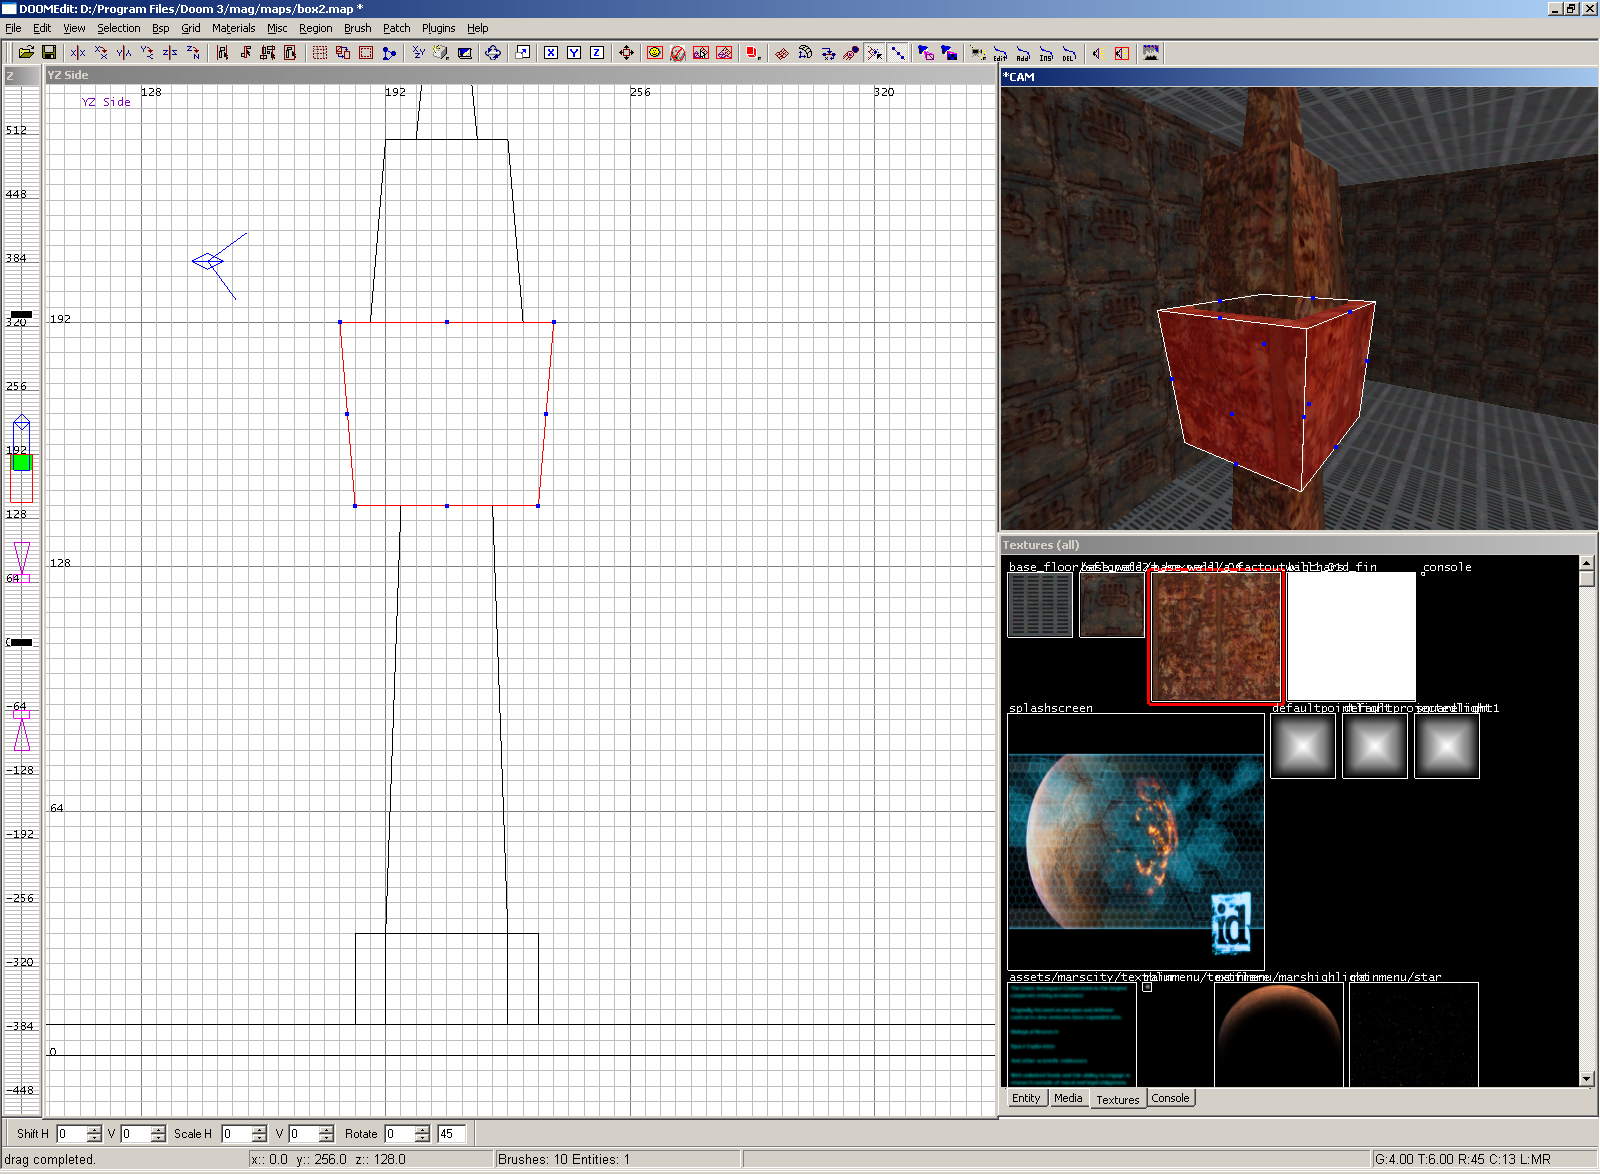Screen dimensions: 1600x1174
Task: Rotate the brush around the X axis
Action: tap(101, 53)
